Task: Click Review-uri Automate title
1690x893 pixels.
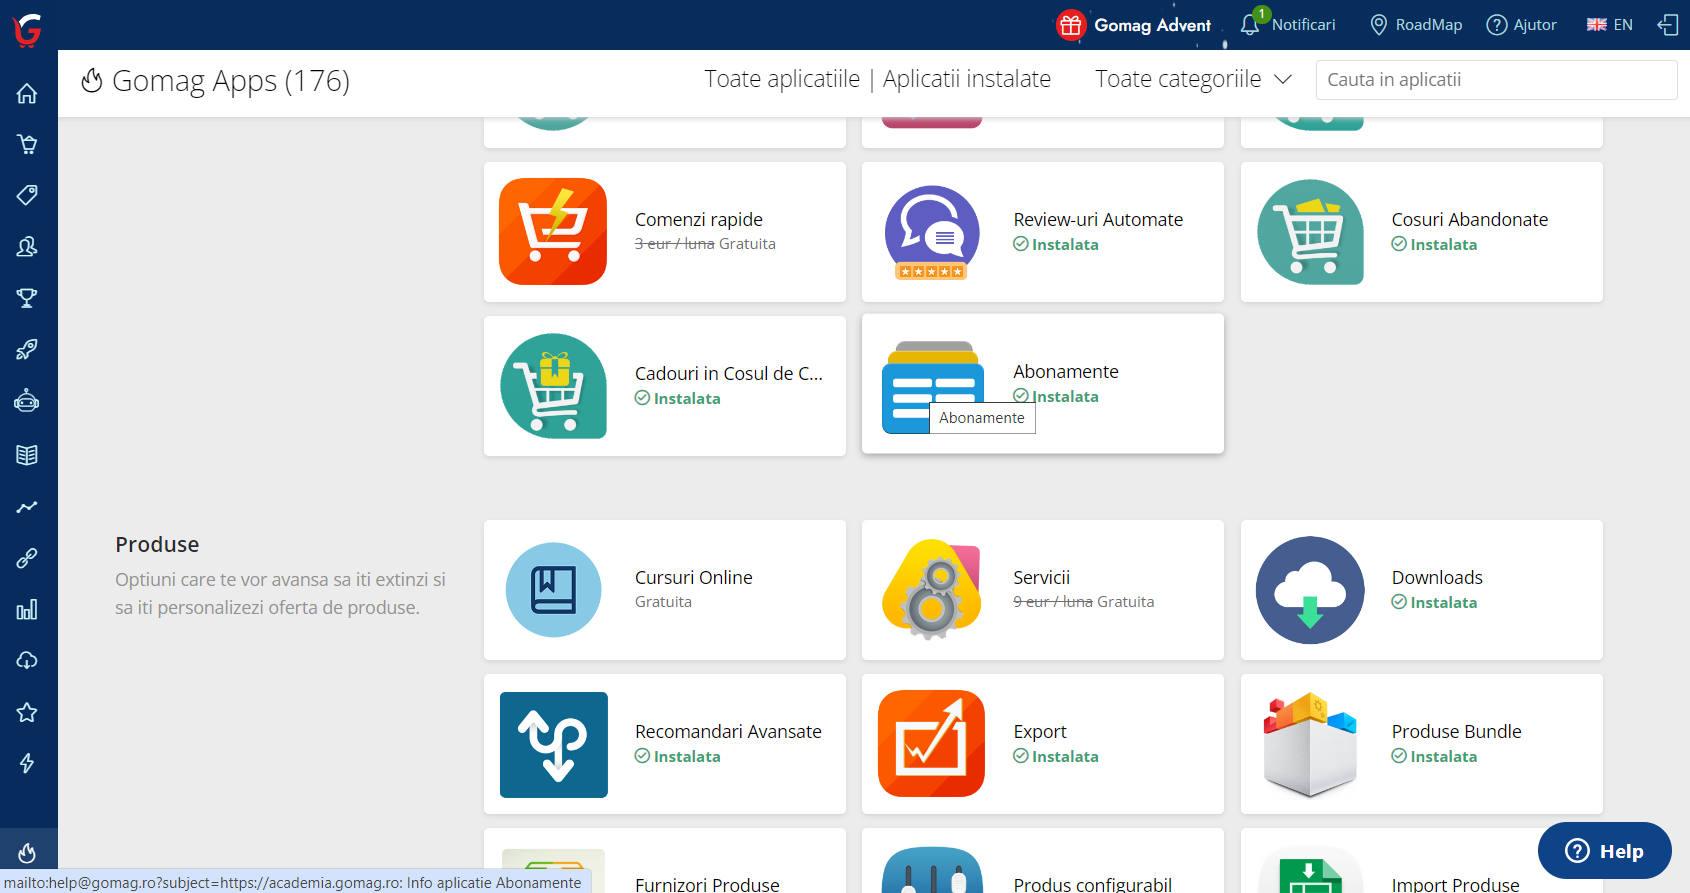Action: coord(1098,219)
